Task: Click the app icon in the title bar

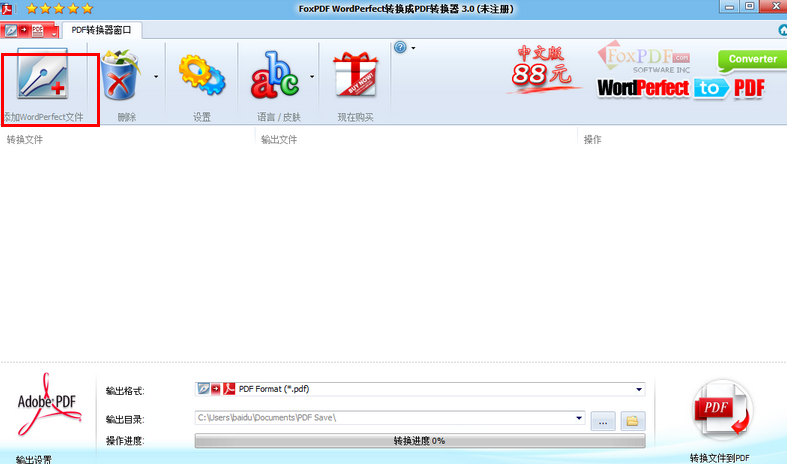Action: click(7, 9)
